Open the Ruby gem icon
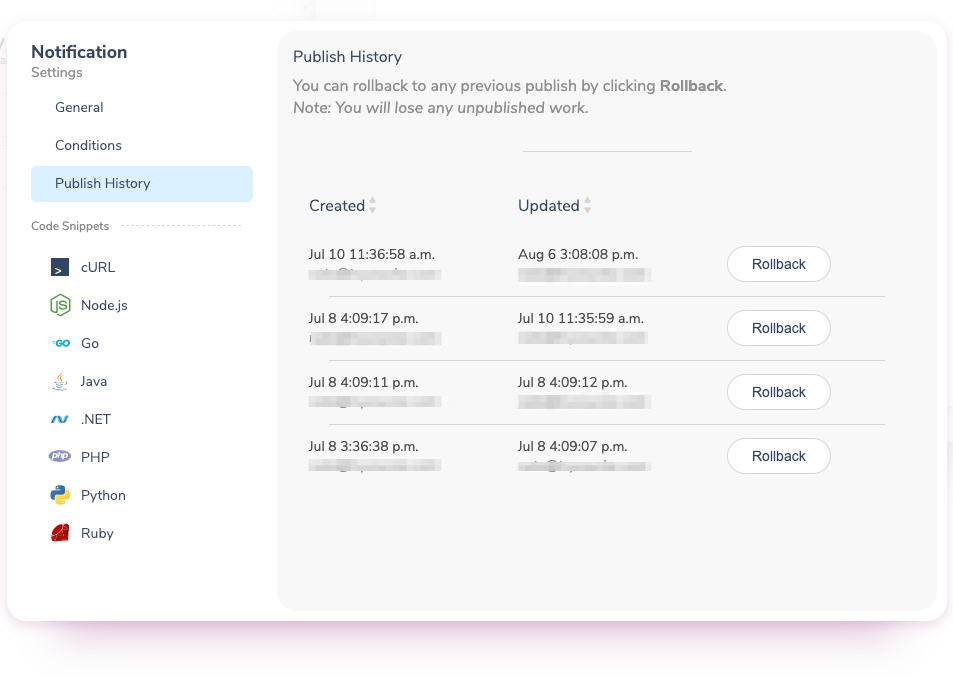The height and width of the screenshot is (677, 953). 60,533
